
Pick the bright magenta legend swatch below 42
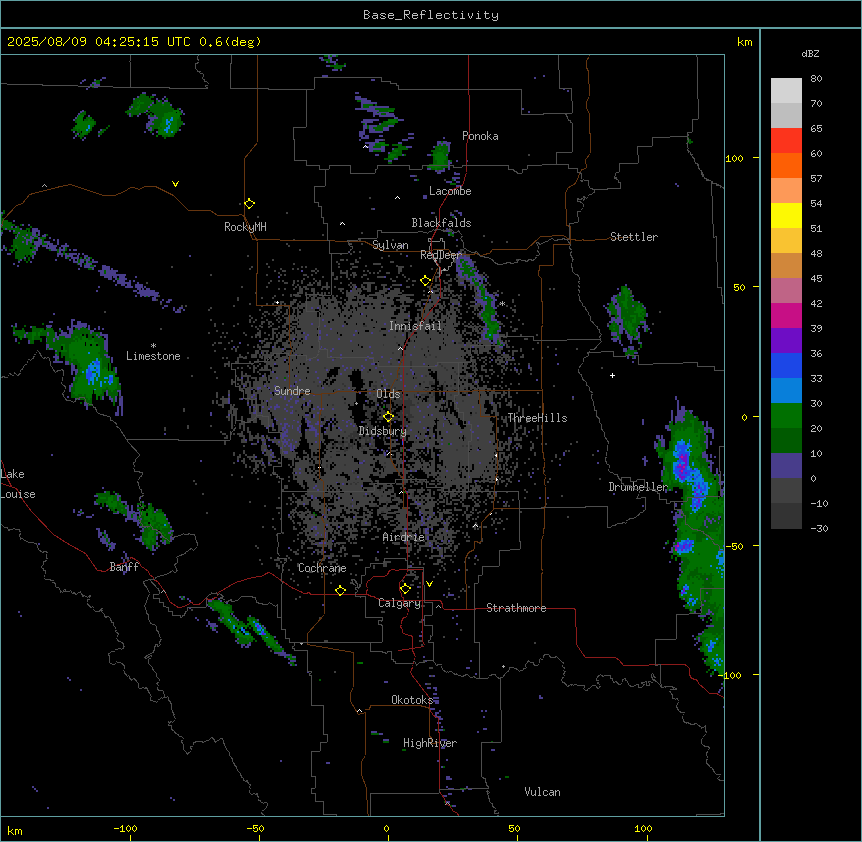(786, 315)
